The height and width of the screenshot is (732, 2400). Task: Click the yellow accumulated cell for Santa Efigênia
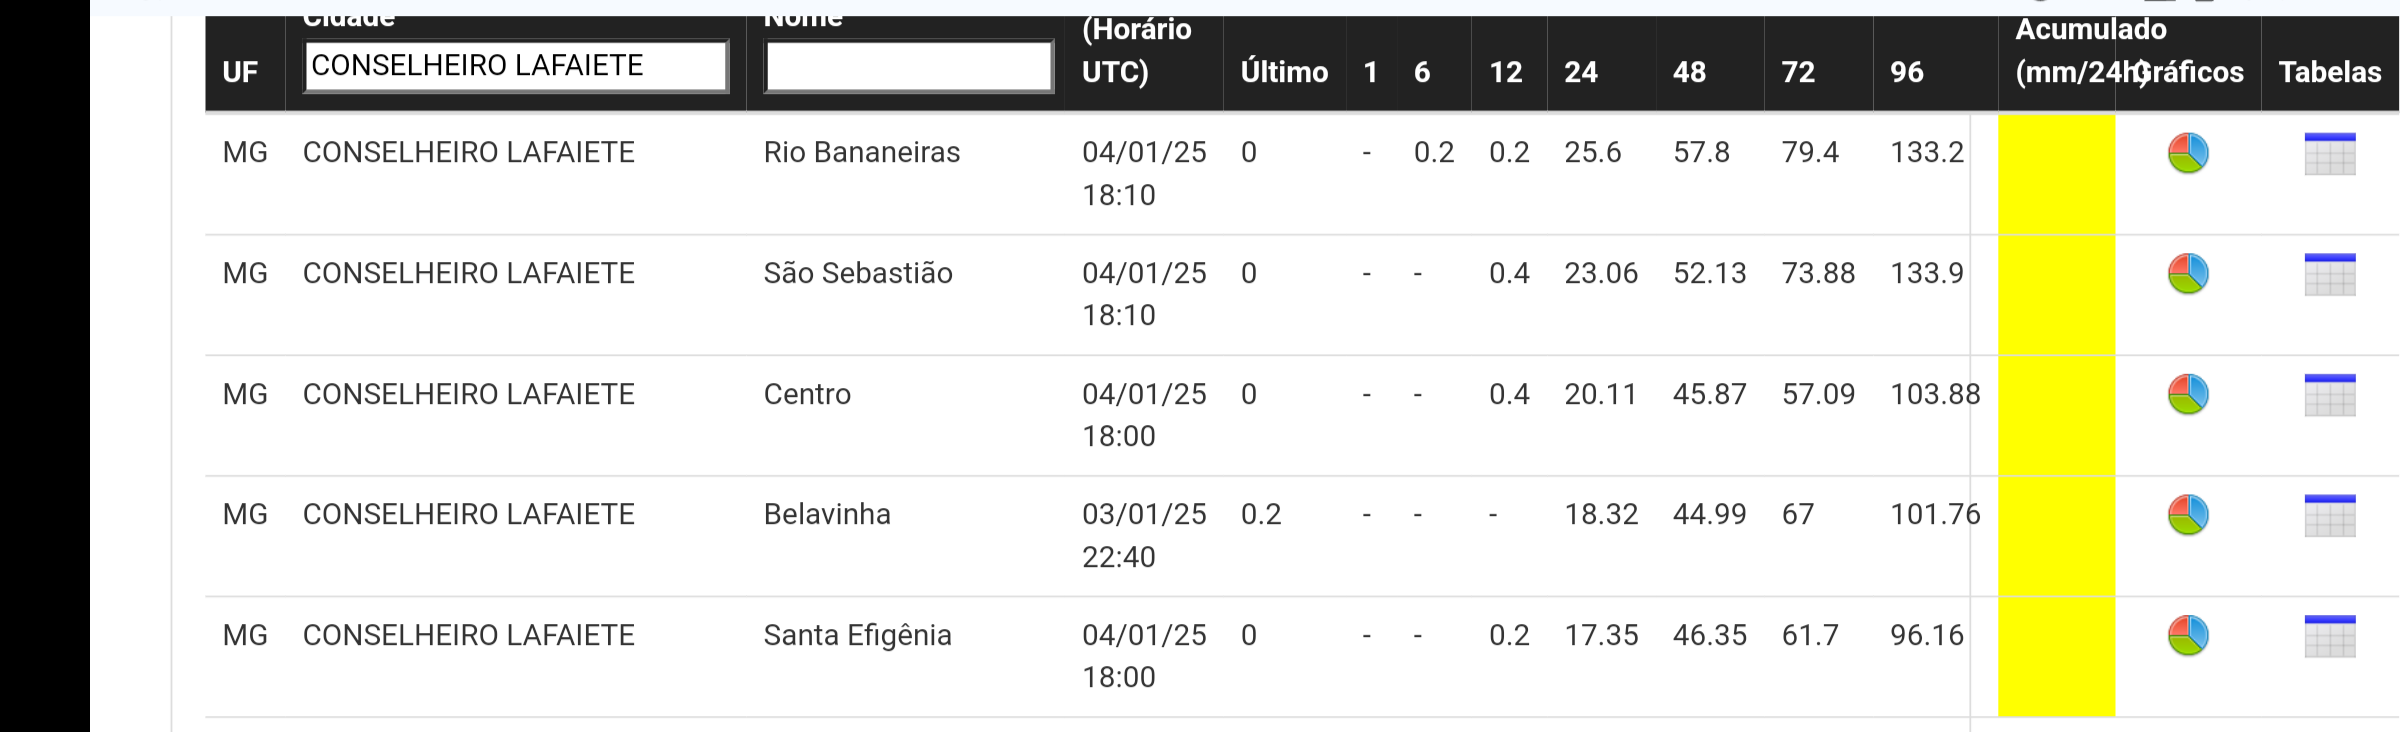[2056, 657]
